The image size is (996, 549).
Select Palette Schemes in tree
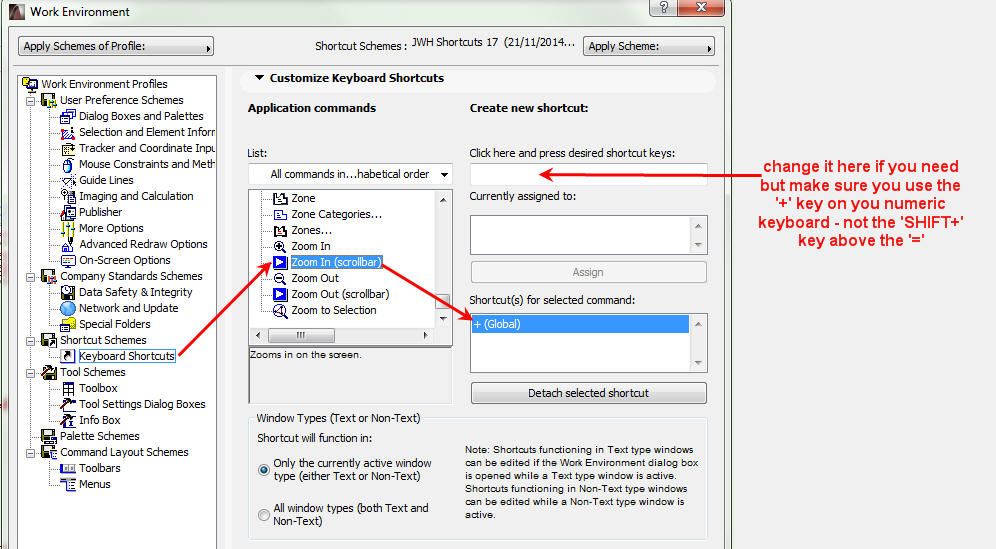coord(100,436)
